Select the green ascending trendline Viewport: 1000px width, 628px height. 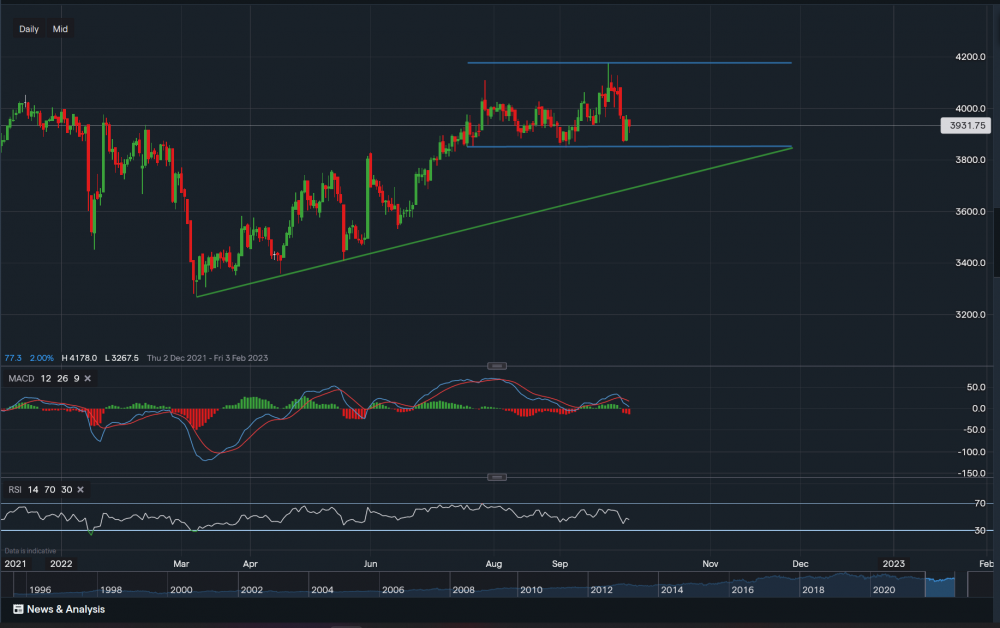(x=500, y=222)
